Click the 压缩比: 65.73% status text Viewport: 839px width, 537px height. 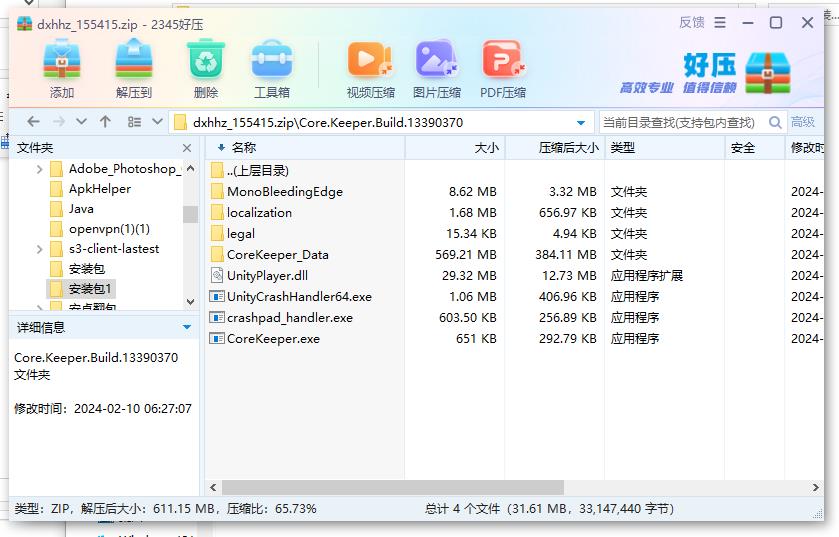(x=271, y=508)
